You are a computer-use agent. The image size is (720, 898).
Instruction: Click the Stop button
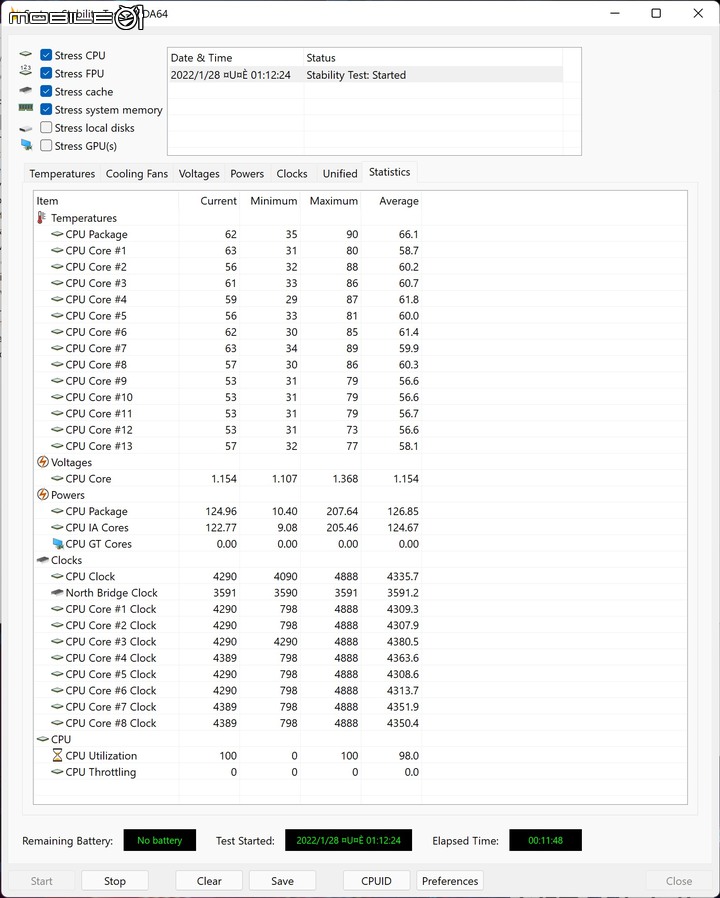(x=115, y=881)
